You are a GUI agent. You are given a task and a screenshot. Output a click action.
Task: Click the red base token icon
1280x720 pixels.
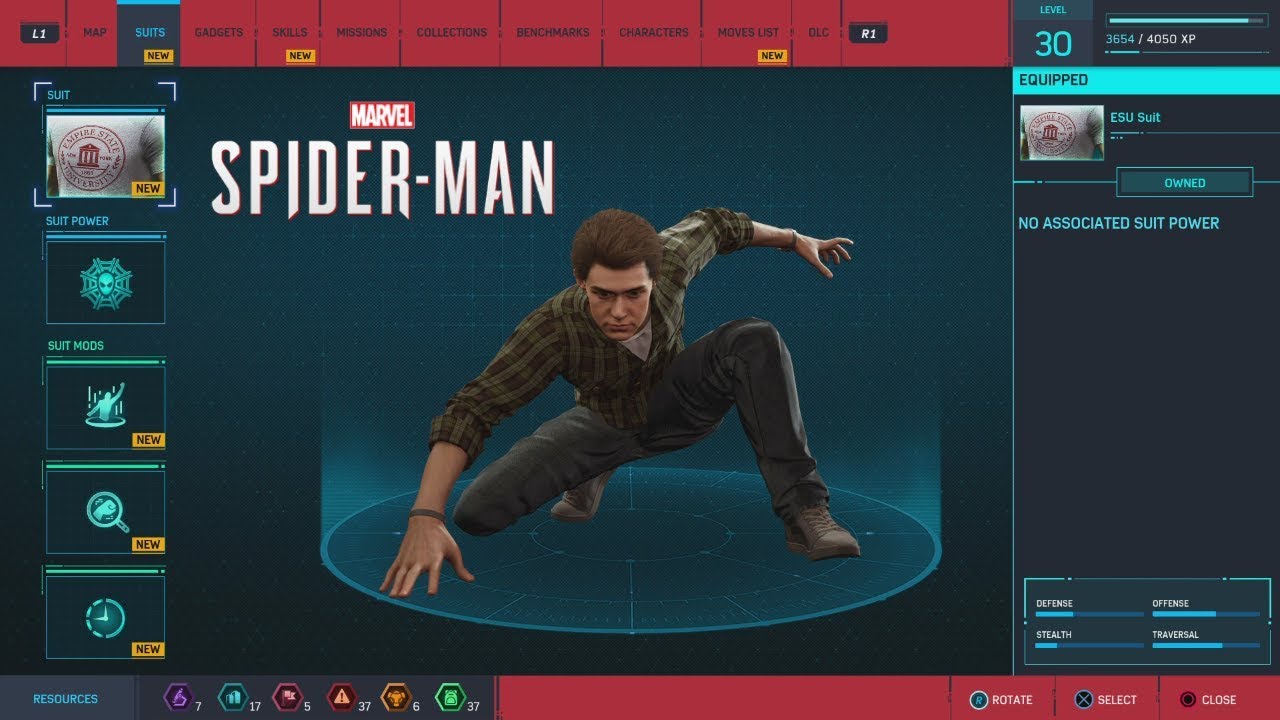287,697
